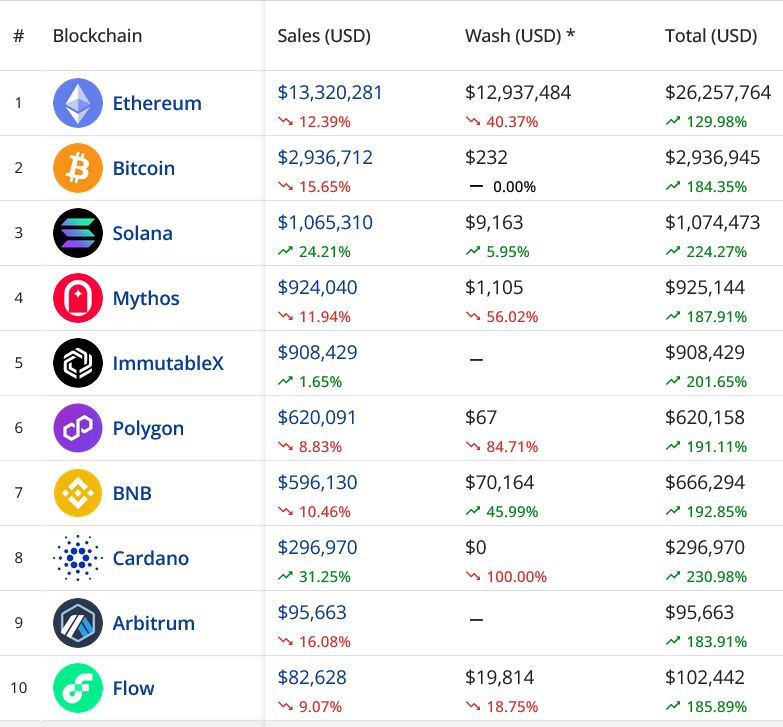Click the orange Bitcoin logo icon
The height and width of the screenshot is (727, 783).
click(x=78, y=168)
